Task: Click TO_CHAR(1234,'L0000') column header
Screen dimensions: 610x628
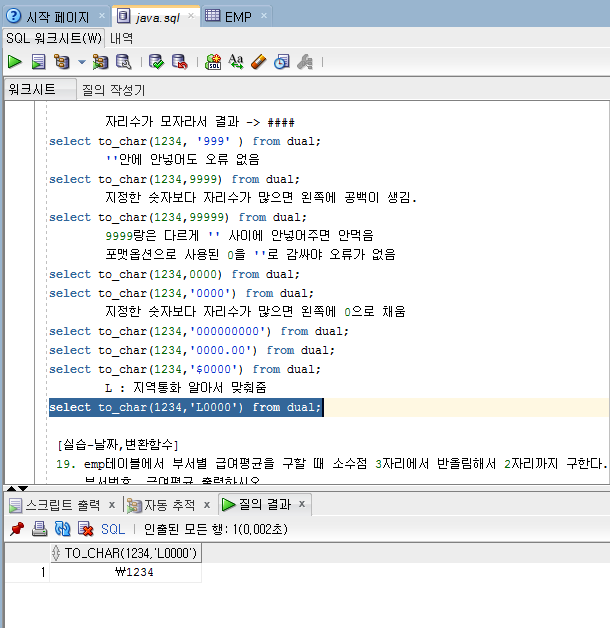Action: coord(126,553)
